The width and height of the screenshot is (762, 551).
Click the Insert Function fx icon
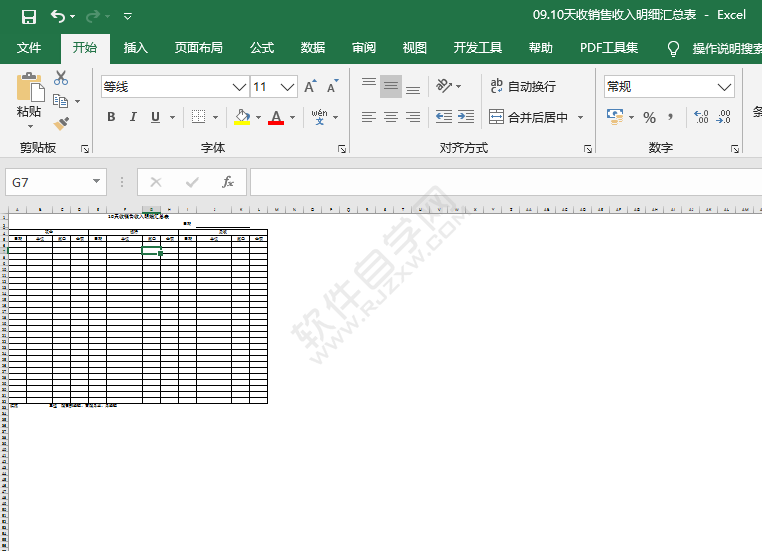click(x=228, y=182)
